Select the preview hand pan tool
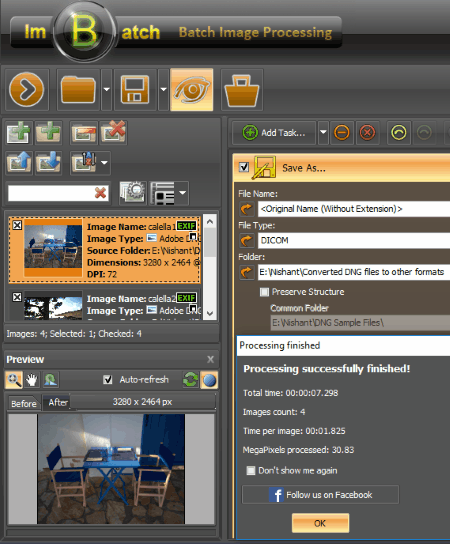This screenshot has width=450, height=544. click(32, 380)
